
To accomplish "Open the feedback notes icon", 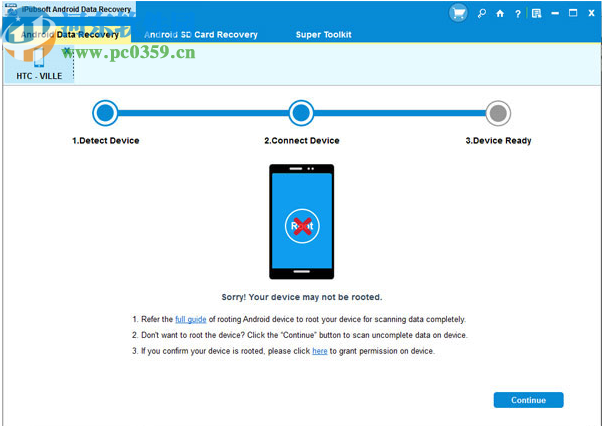I will pyautogui.click(x=536, y=14).
